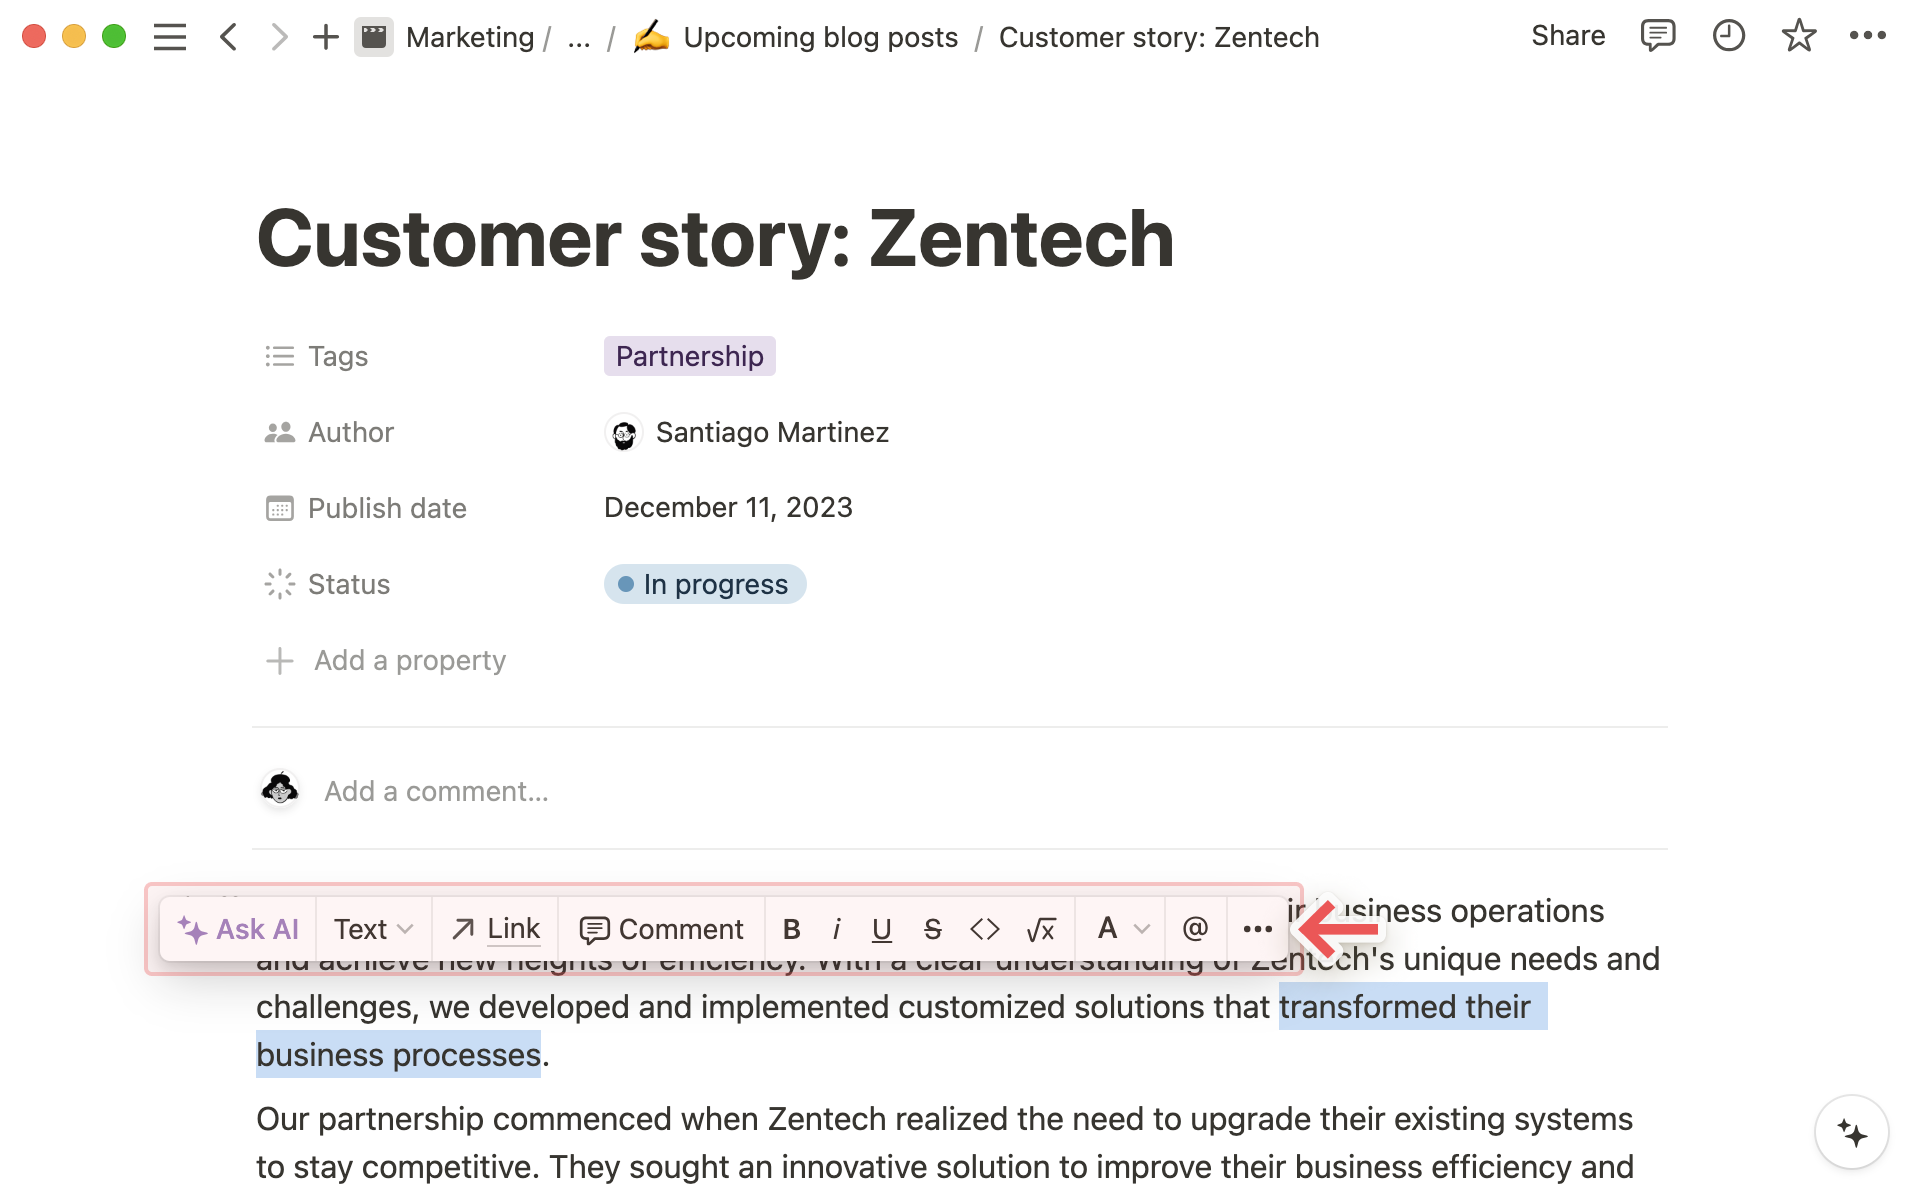Open the Text block type dropdown

(373, 930)
